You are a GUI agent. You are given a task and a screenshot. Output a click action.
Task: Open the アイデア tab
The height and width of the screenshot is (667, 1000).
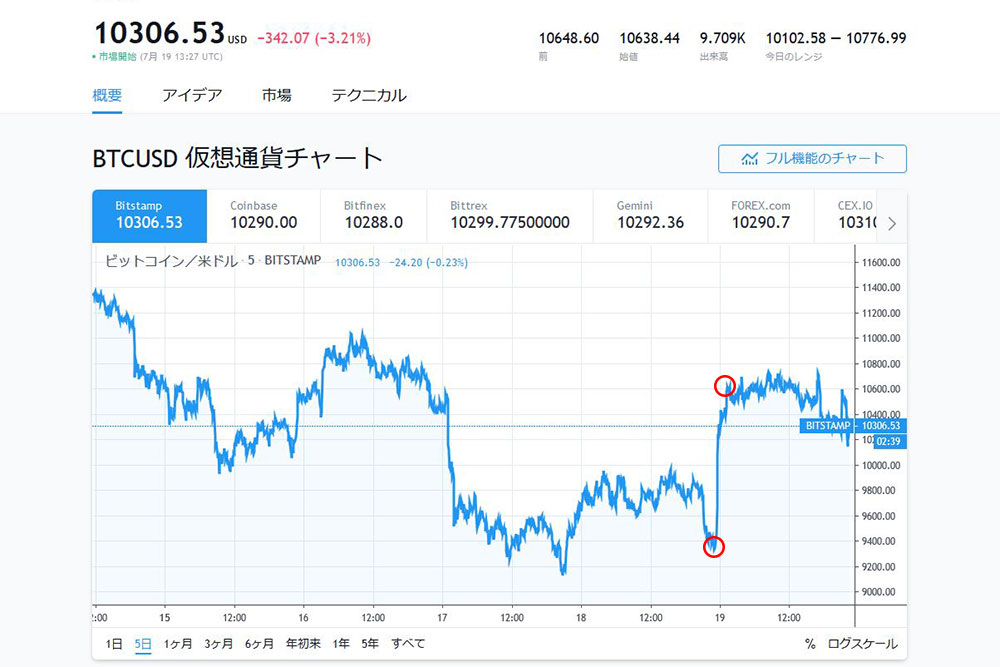tap(192, 96)
